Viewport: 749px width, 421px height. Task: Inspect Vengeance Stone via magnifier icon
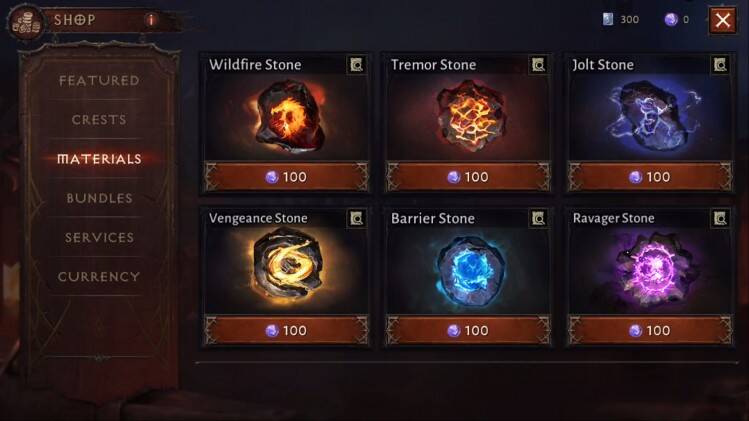coord(356,218)
